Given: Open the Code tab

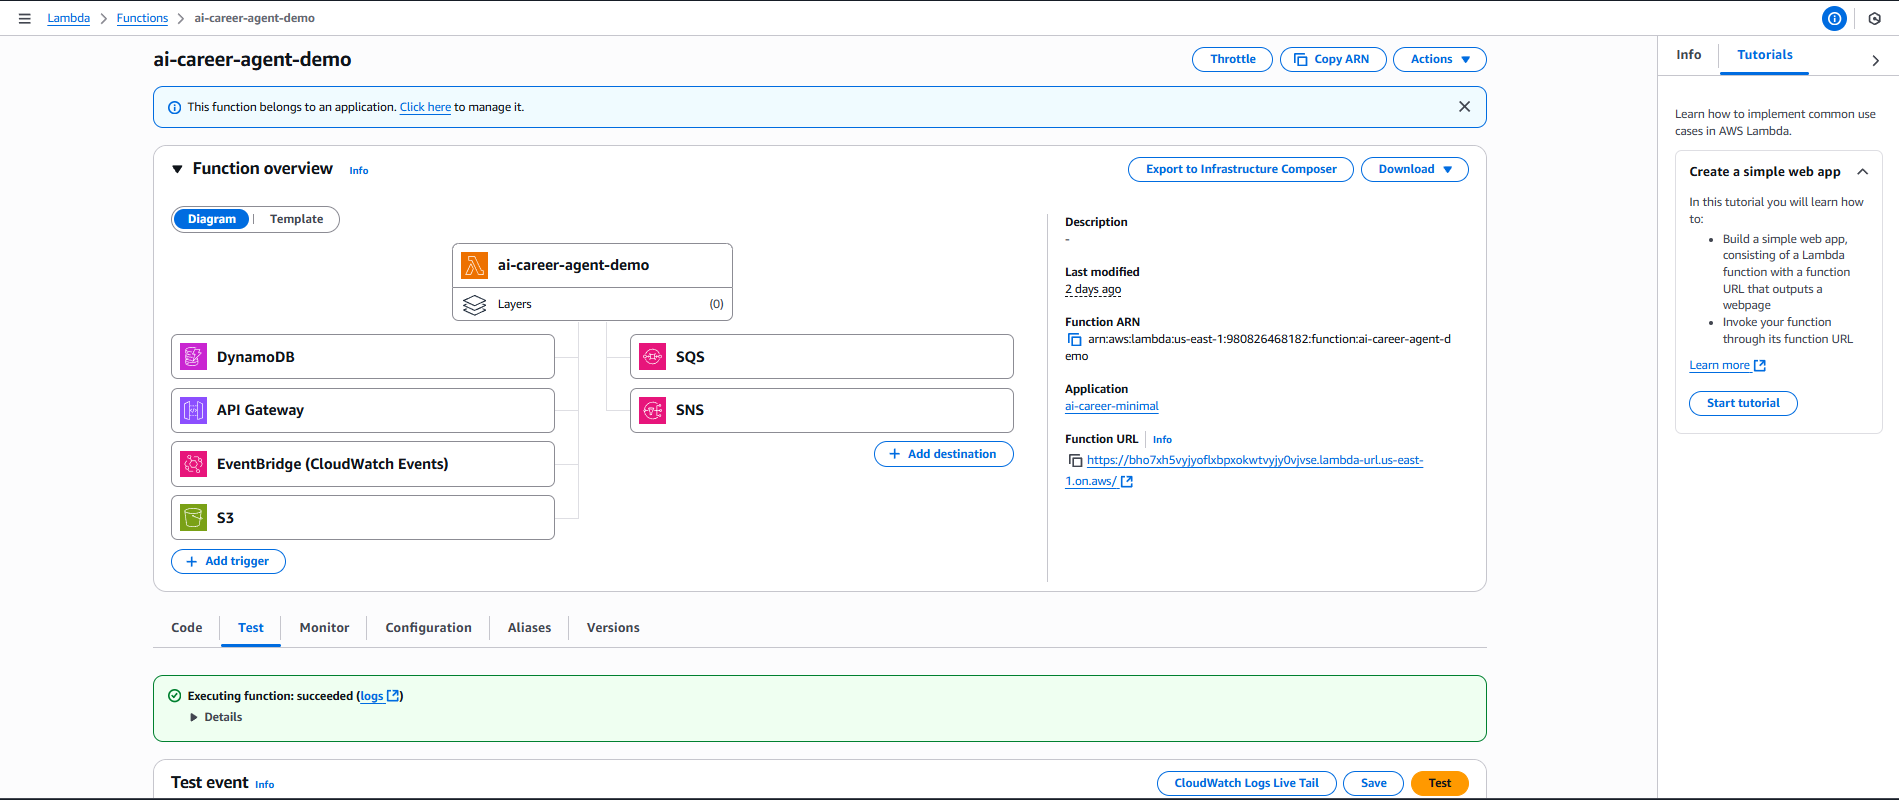Looking at the screenshot, I should click(x=187, y=628).
